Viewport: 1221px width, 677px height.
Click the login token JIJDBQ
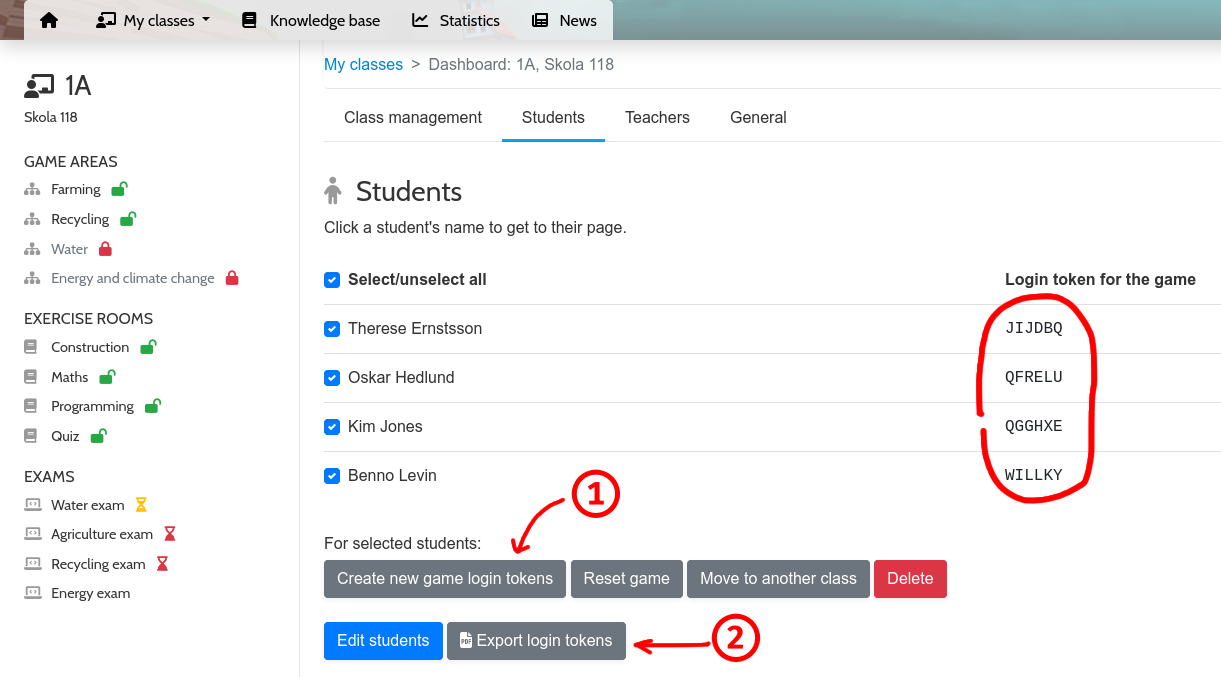[x=1034, y=329]
